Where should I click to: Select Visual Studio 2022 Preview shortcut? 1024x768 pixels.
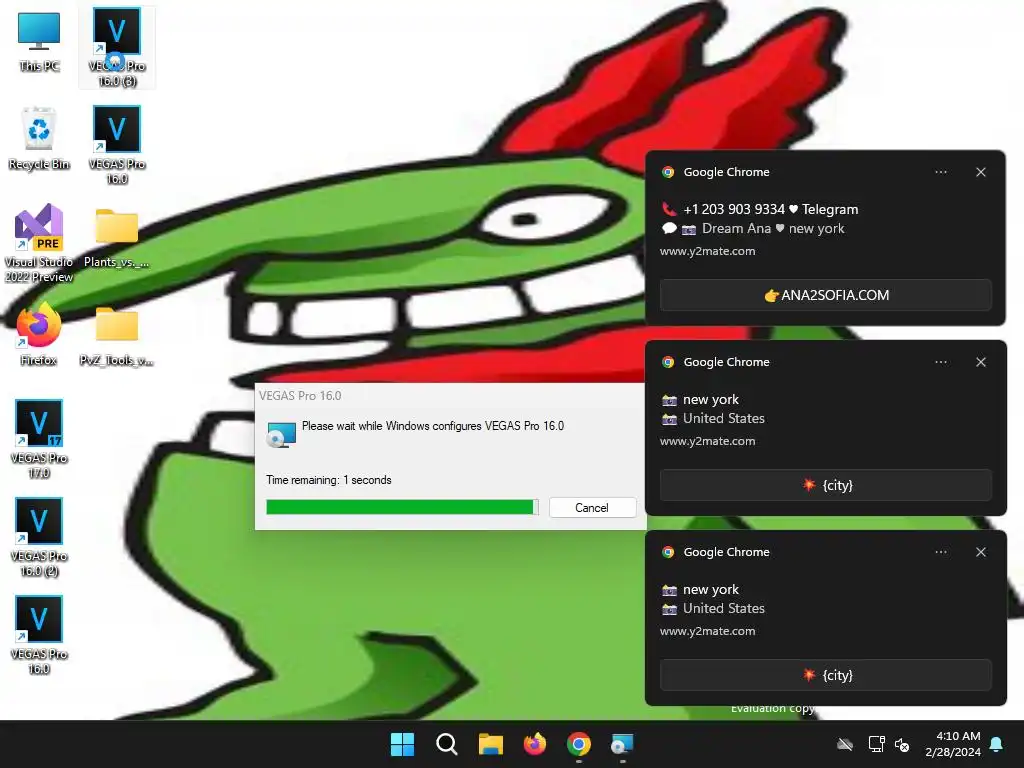pos(39,243)
